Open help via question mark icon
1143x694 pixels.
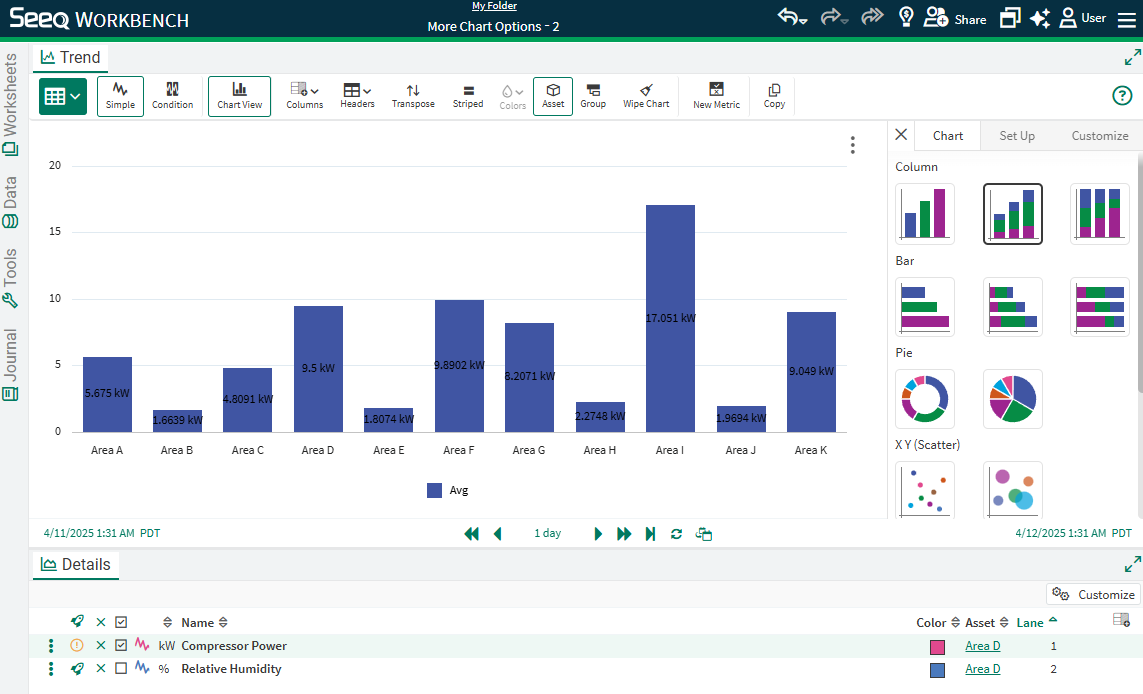[1122, 96]
